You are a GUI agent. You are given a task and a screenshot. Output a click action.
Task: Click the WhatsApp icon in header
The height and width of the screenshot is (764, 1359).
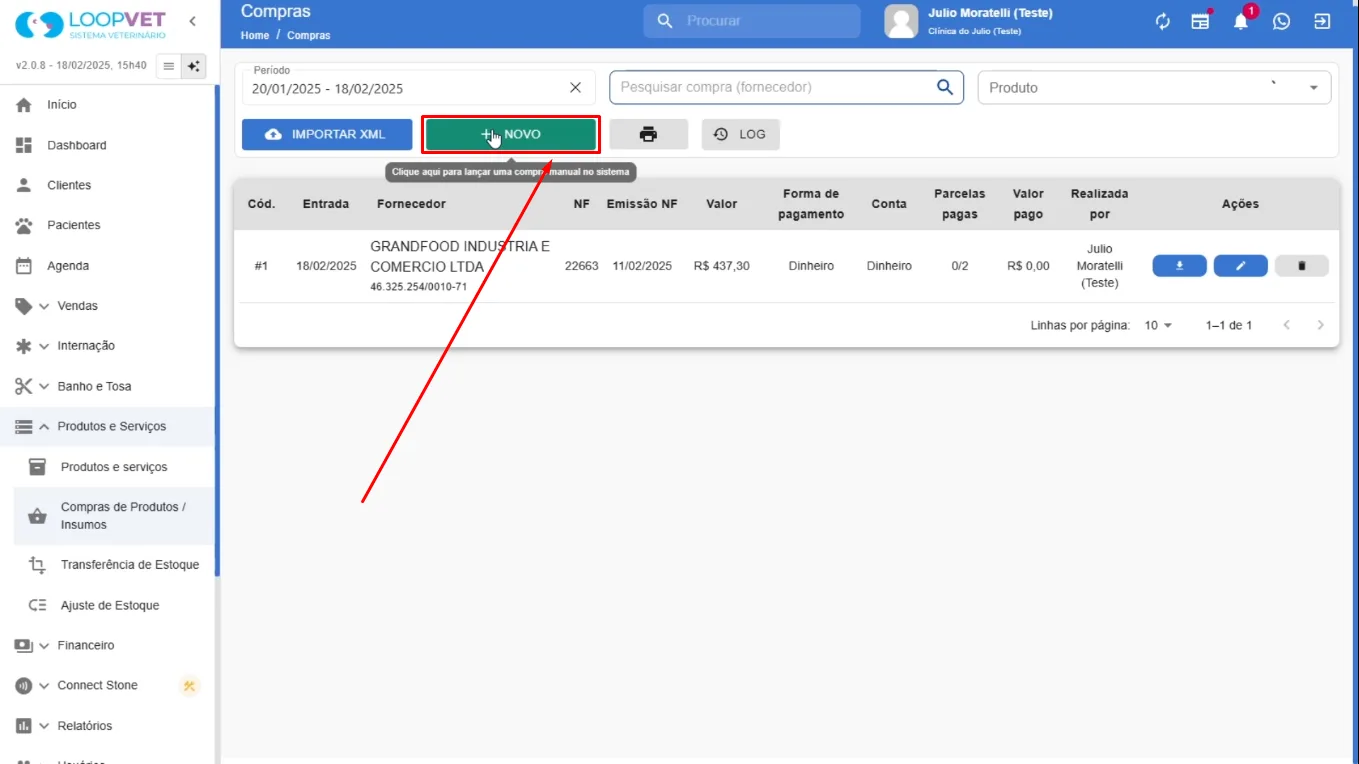[1281, 21]
